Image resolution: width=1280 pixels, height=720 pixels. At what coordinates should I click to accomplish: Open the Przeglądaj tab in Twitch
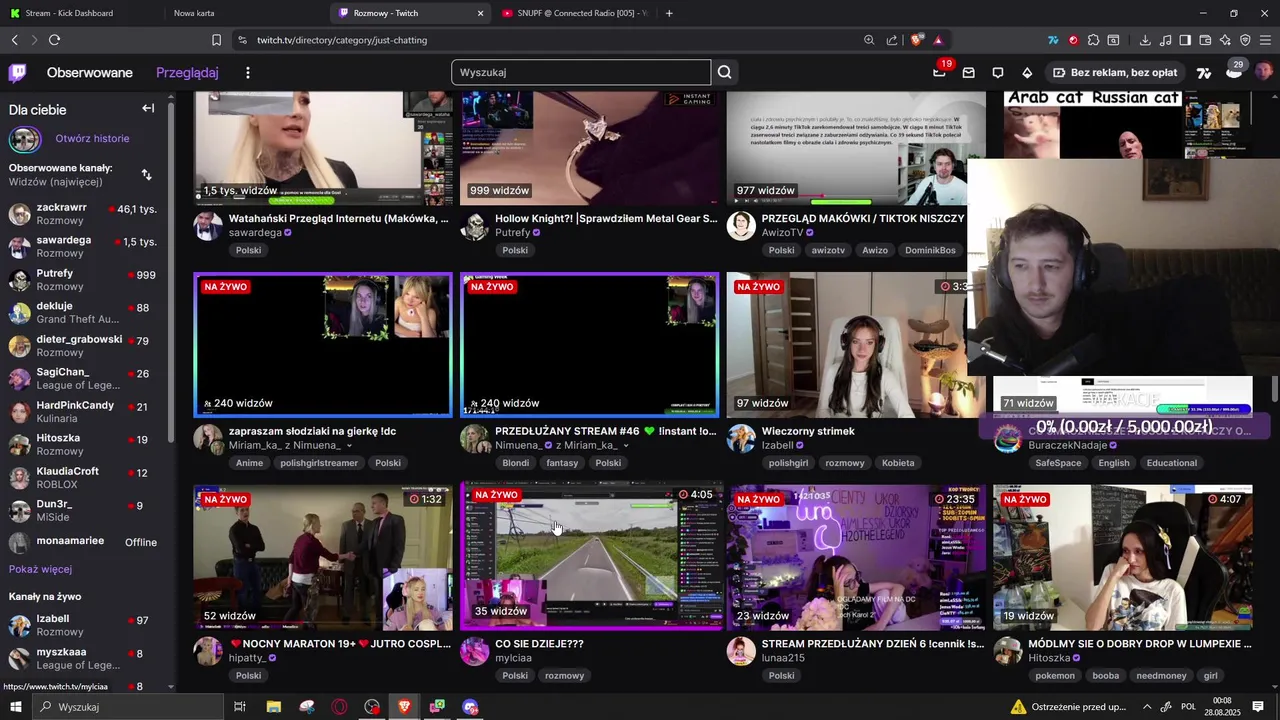point(187,72)
